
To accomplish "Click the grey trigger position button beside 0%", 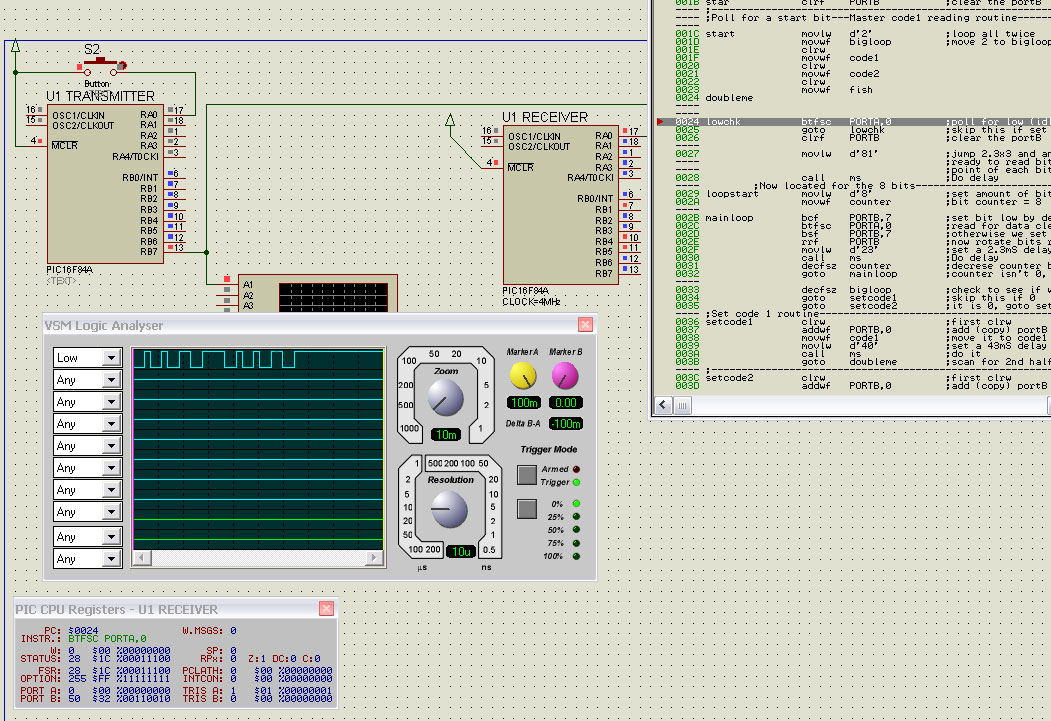I will [527, 509].
